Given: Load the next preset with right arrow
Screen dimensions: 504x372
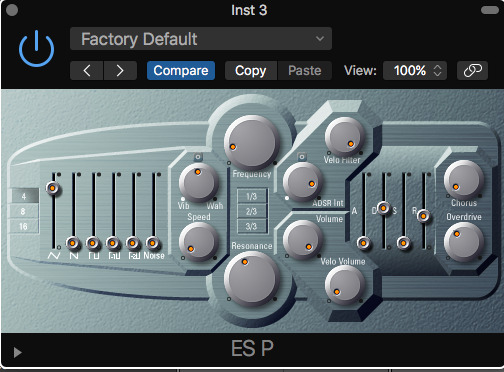Looking at the screenshot, I should coord(120,70).
